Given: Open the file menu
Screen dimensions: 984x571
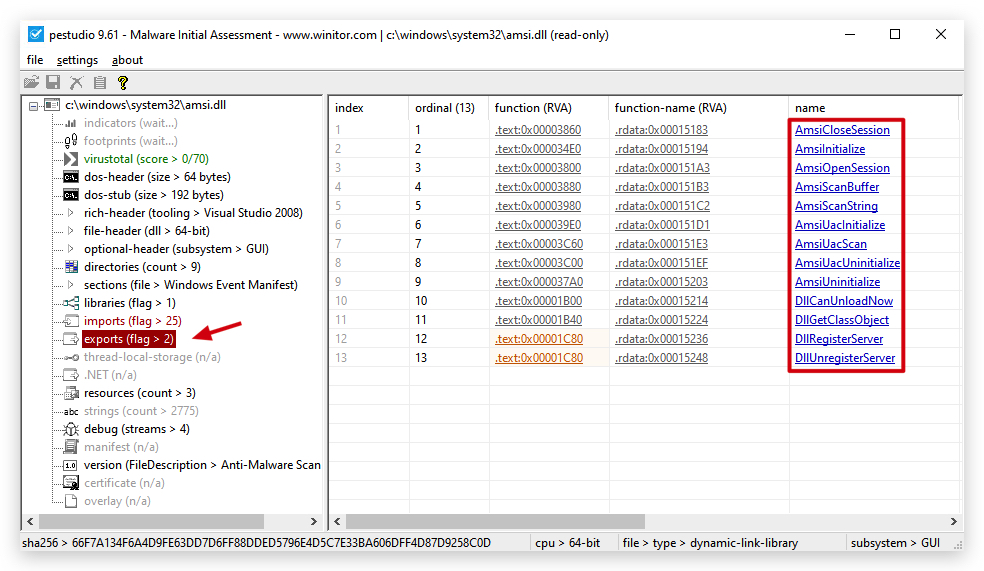Looking at the screenshot, I should click(35, 60).
